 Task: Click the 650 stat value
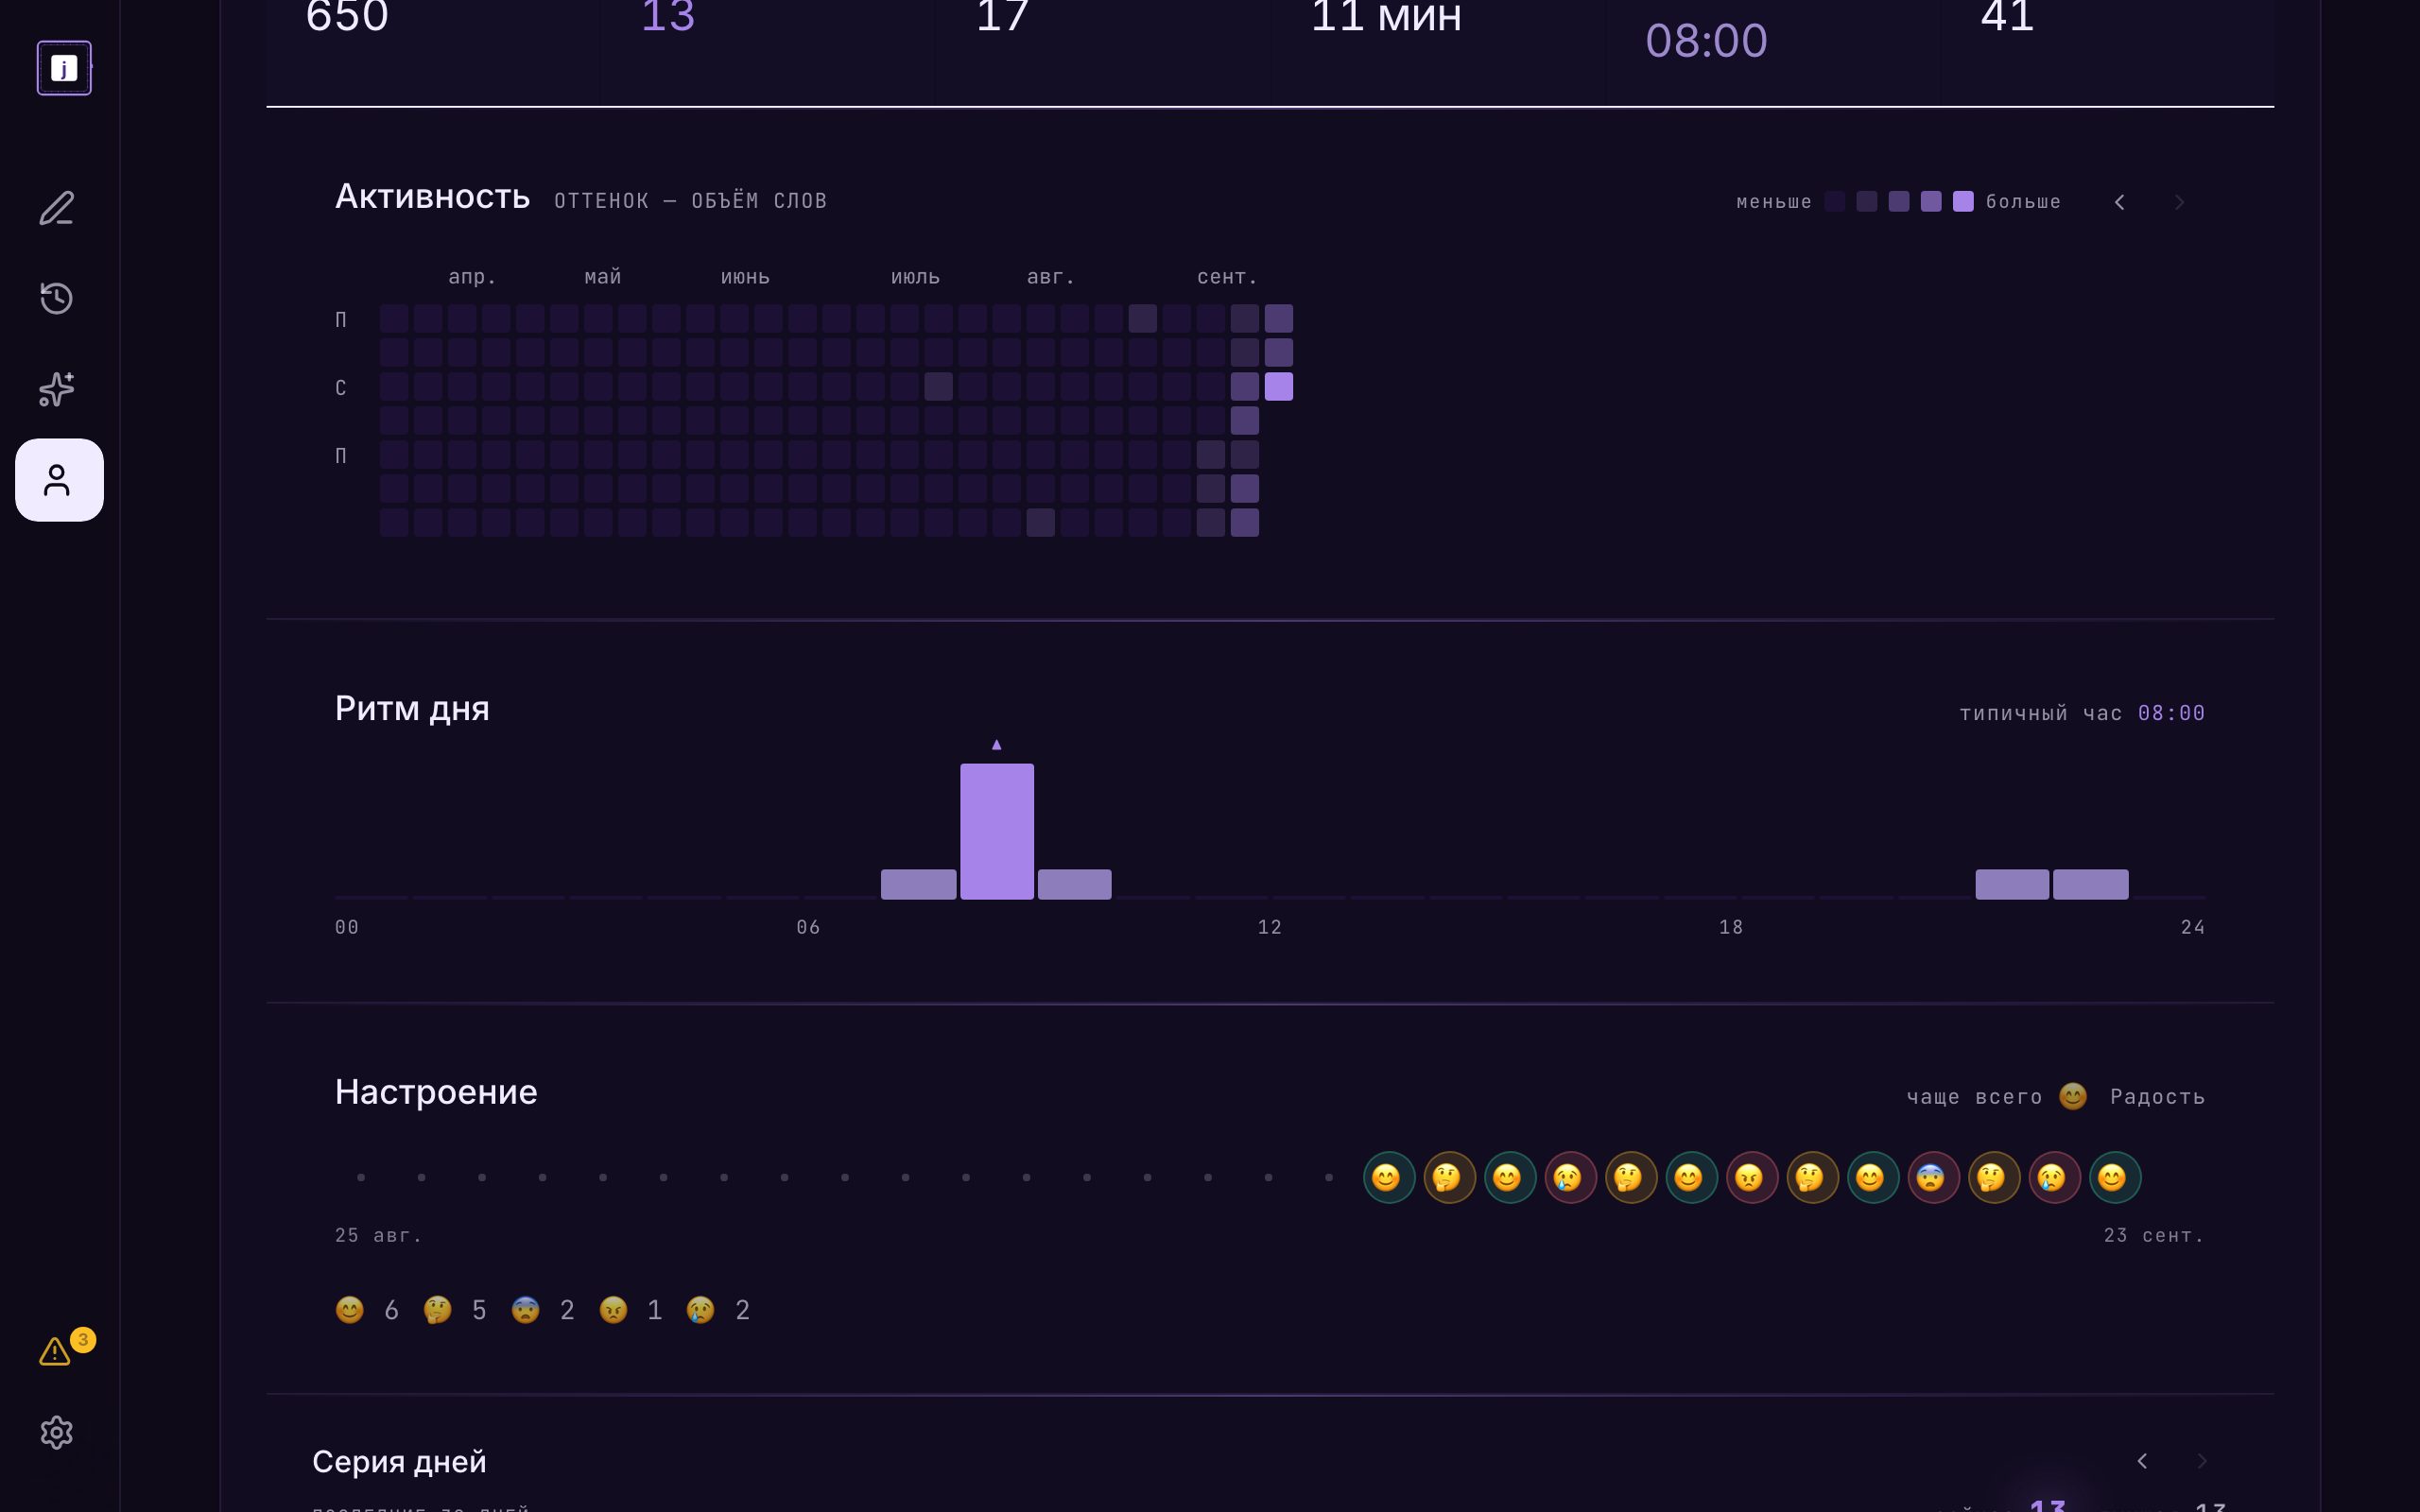pyautogui.click(x=347, y=17)
